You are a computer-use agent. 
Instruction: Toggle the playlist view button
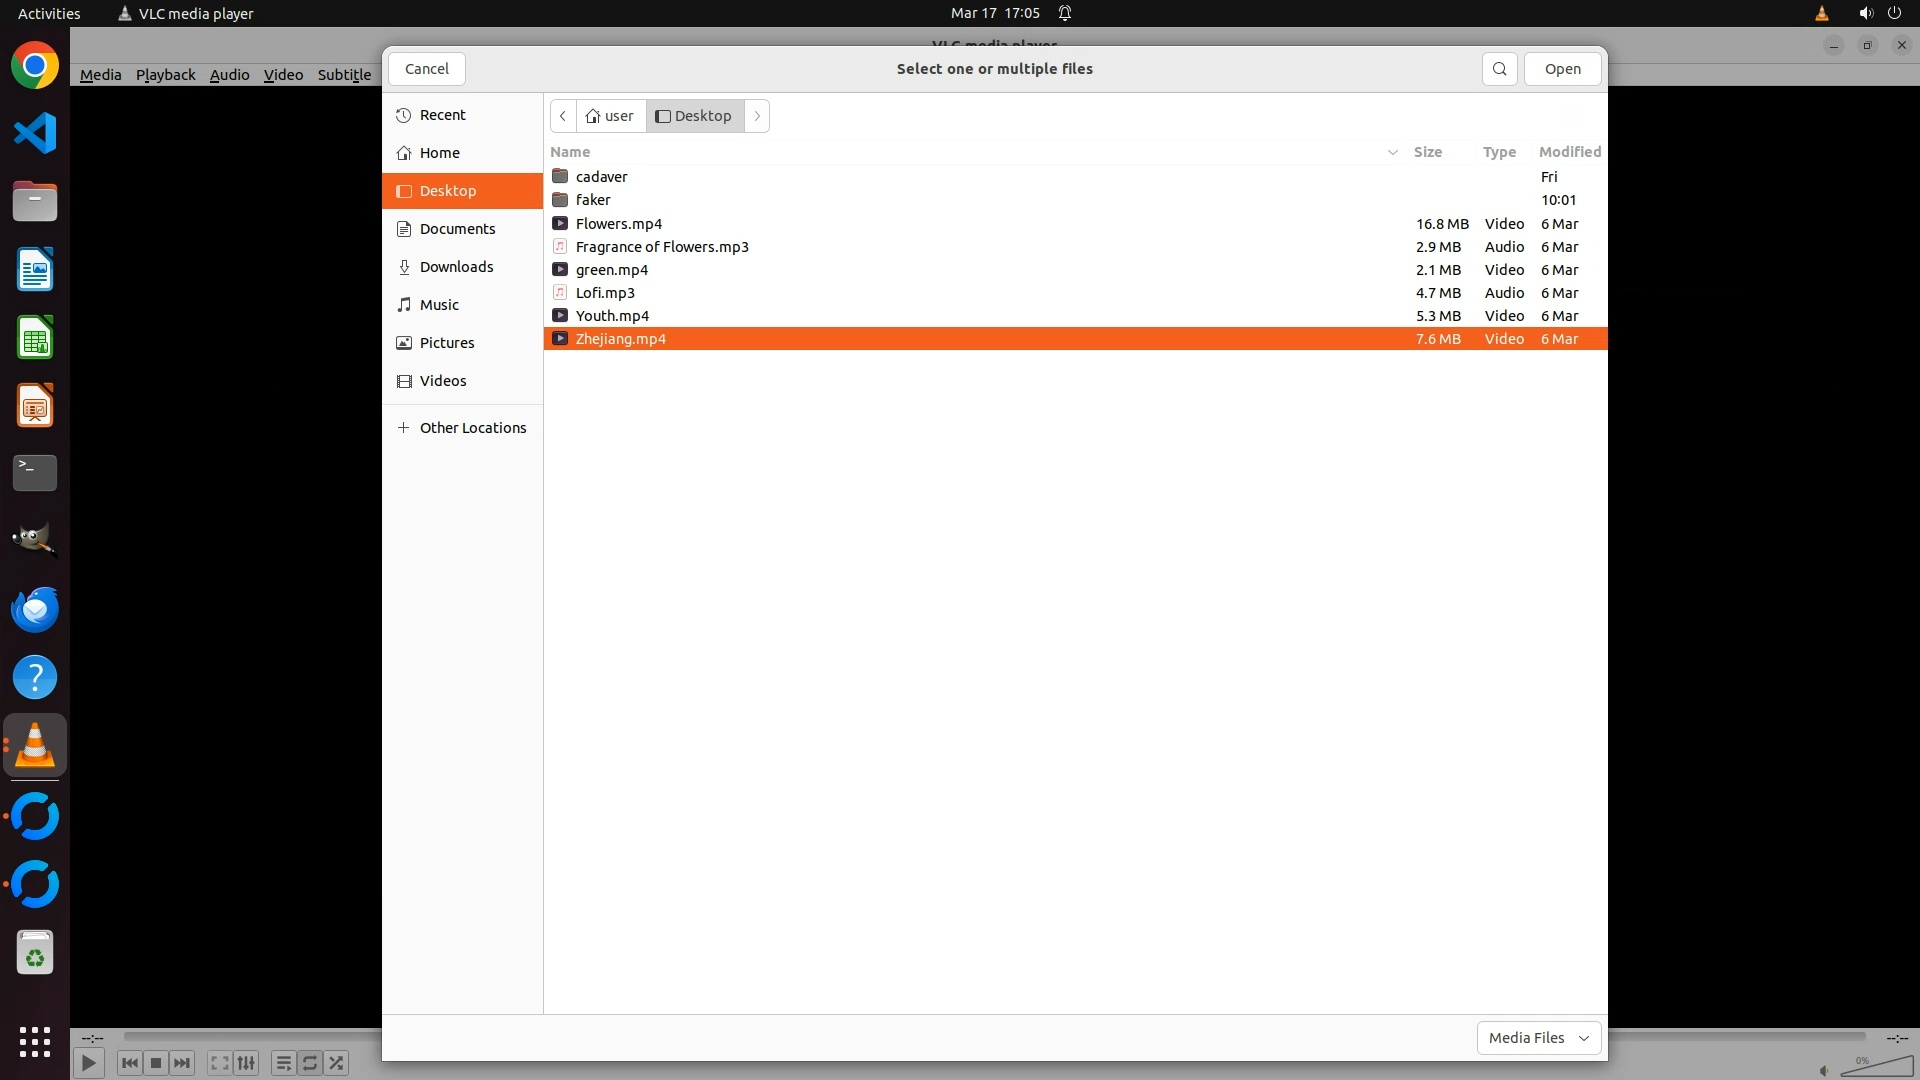click(x=283, y=1063)
